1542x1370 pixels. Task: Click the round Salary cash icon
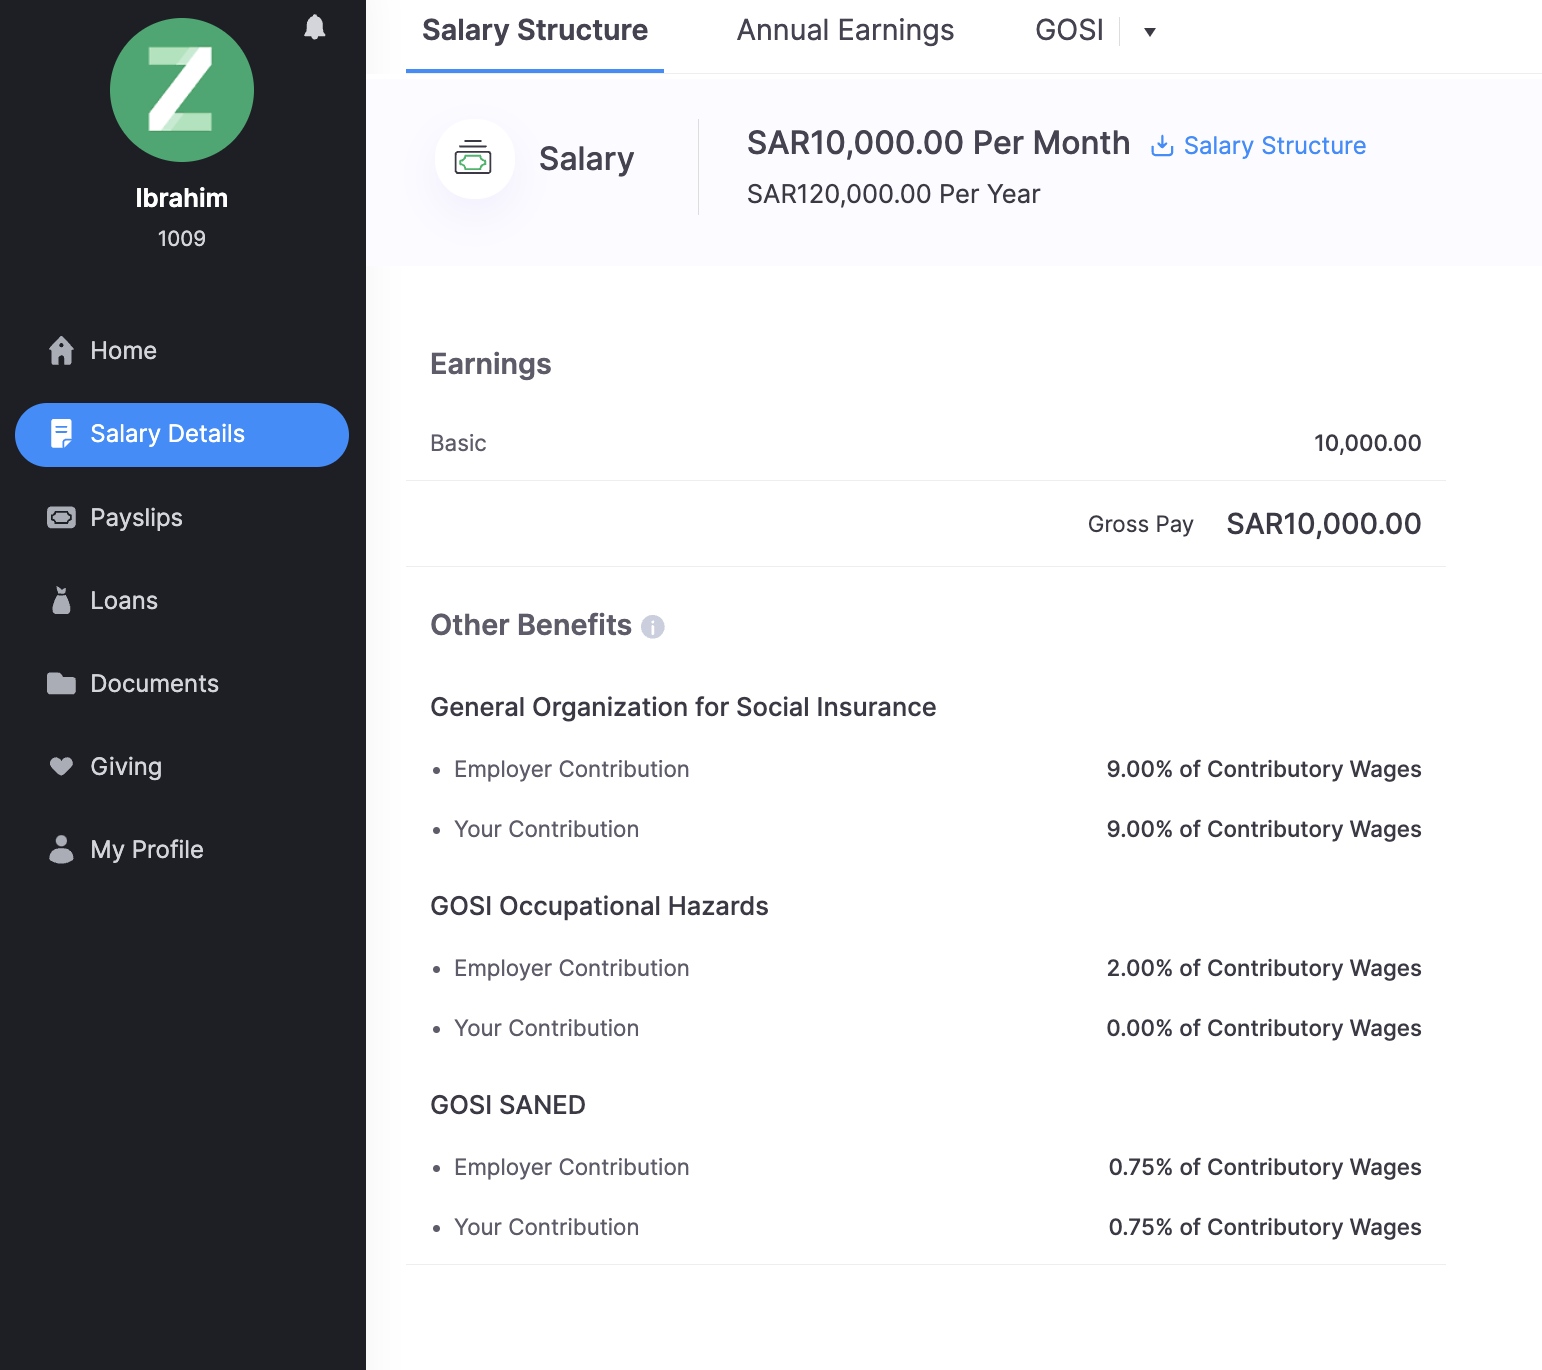click(x=474, y=159)
